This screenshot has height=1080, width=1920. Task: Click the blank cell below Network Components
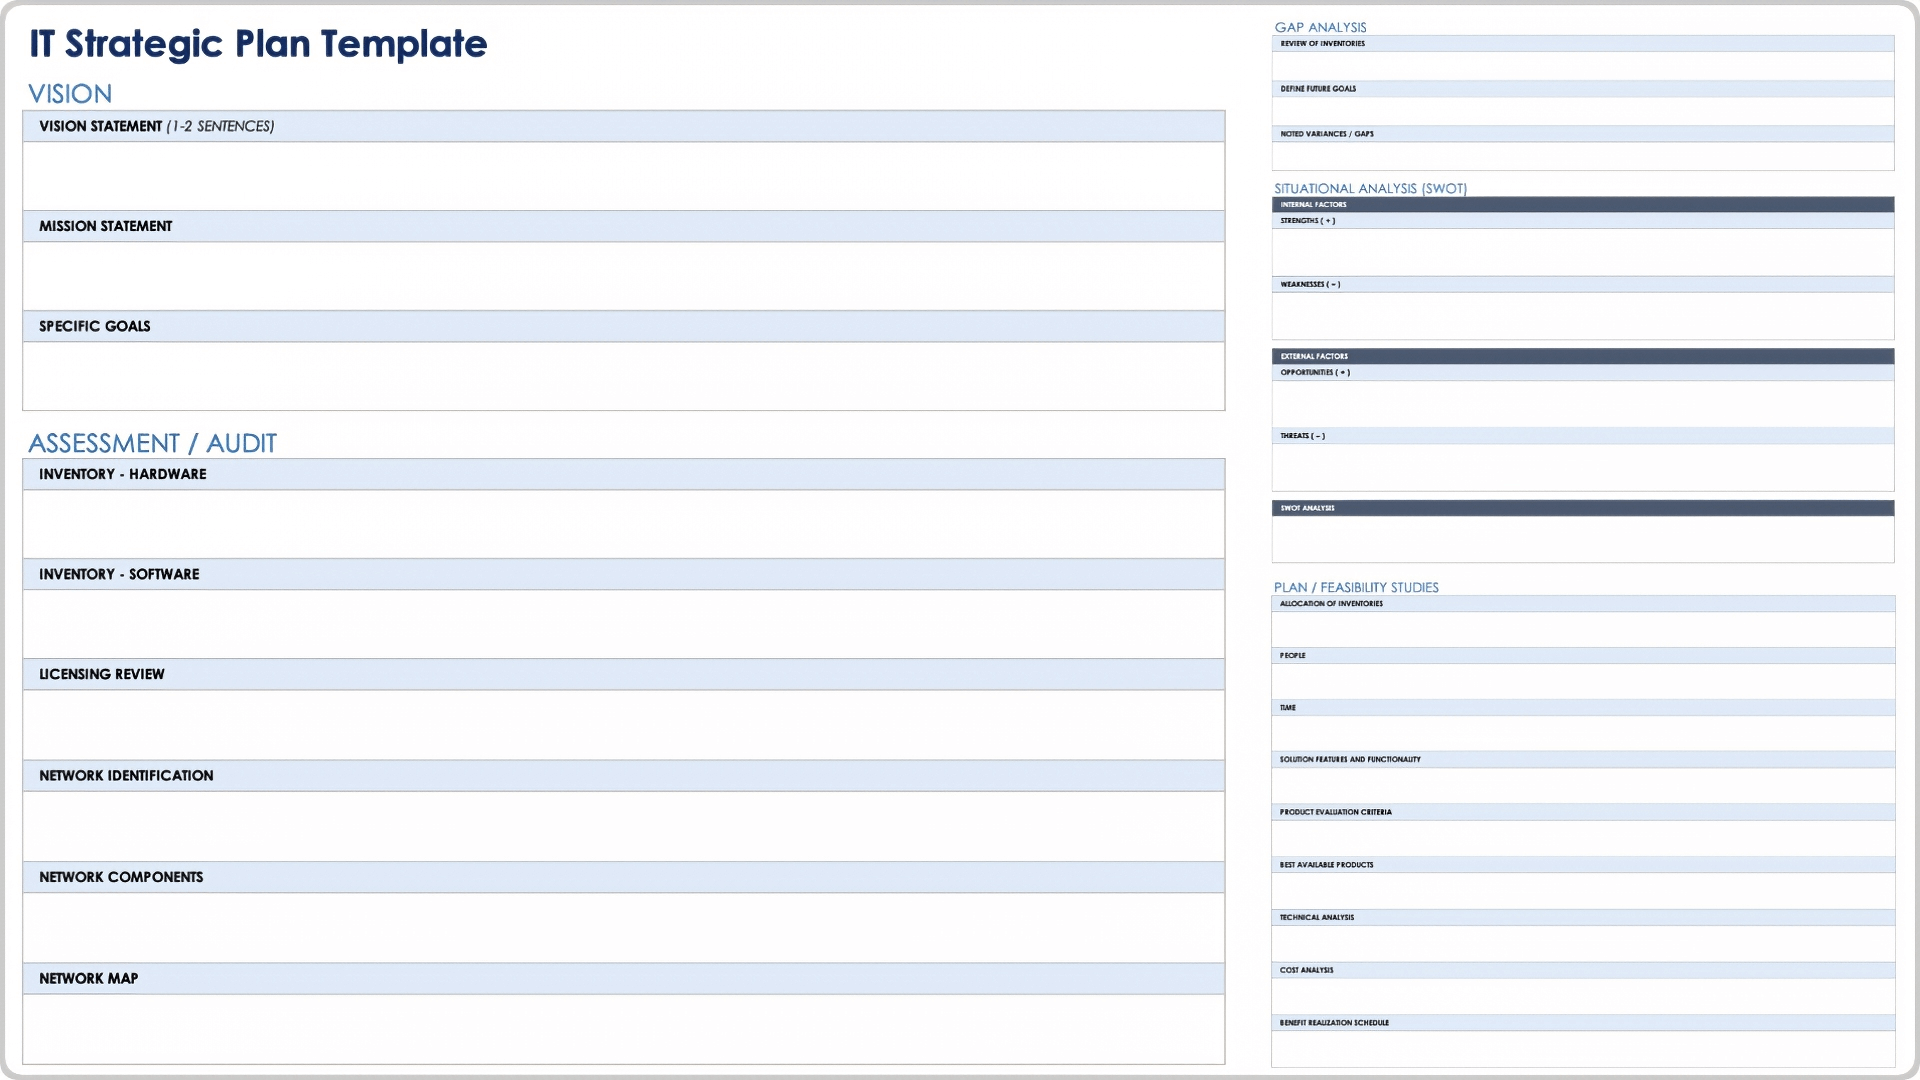click(623, 928)
